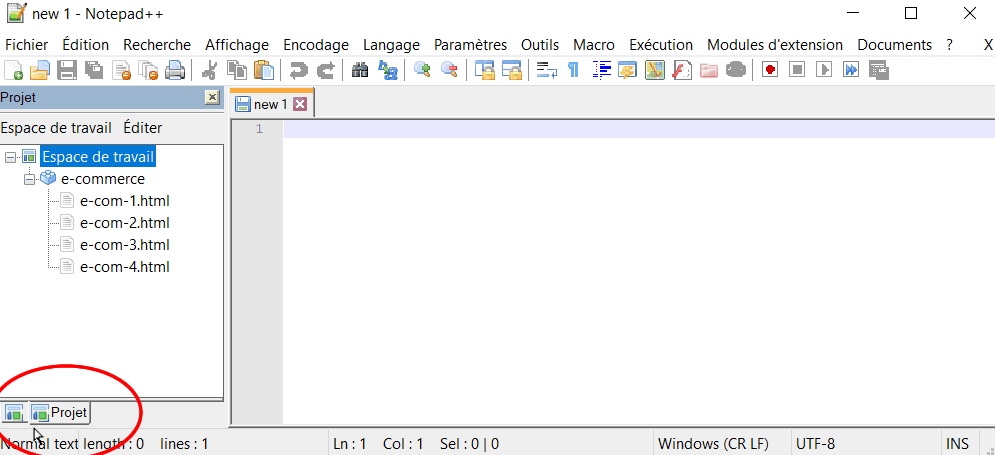
Task: Toggle word wrap toolbar icon
Action: [x=546, y=70]
